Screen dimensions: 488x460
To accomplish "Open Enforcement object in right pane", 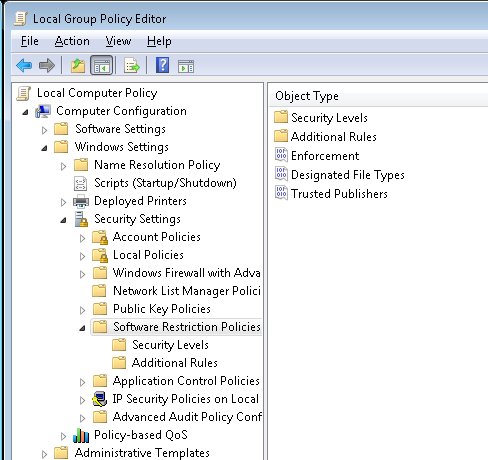I will pyautogui.click(x=325, y=156).
